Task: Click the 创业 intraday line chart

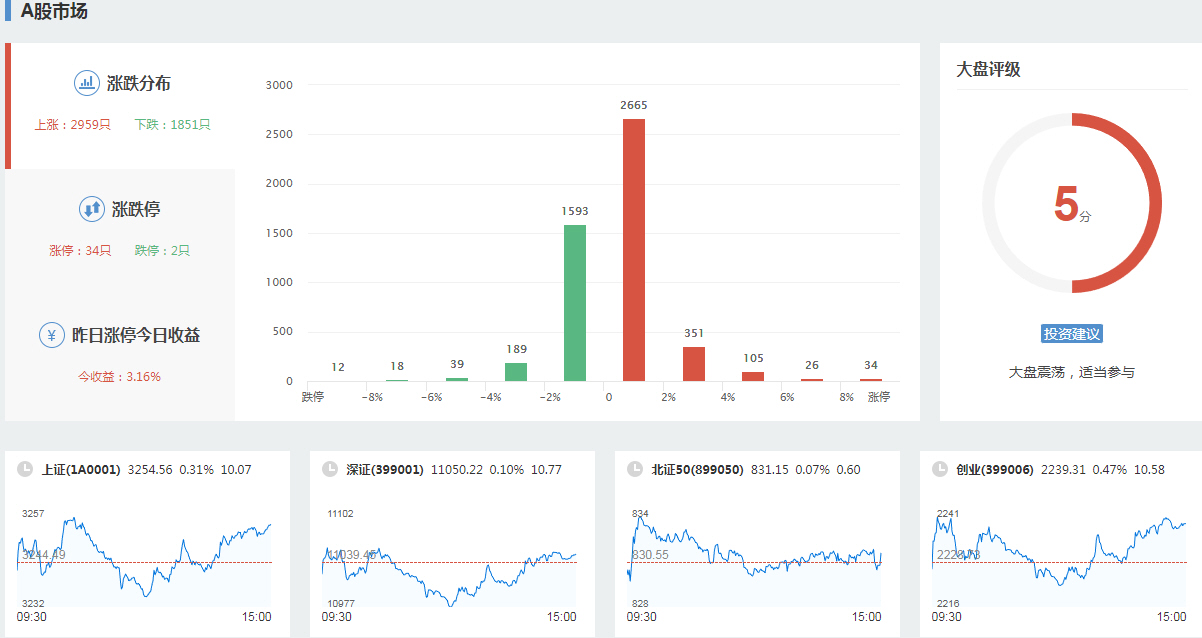Action: coord(1058,560)
